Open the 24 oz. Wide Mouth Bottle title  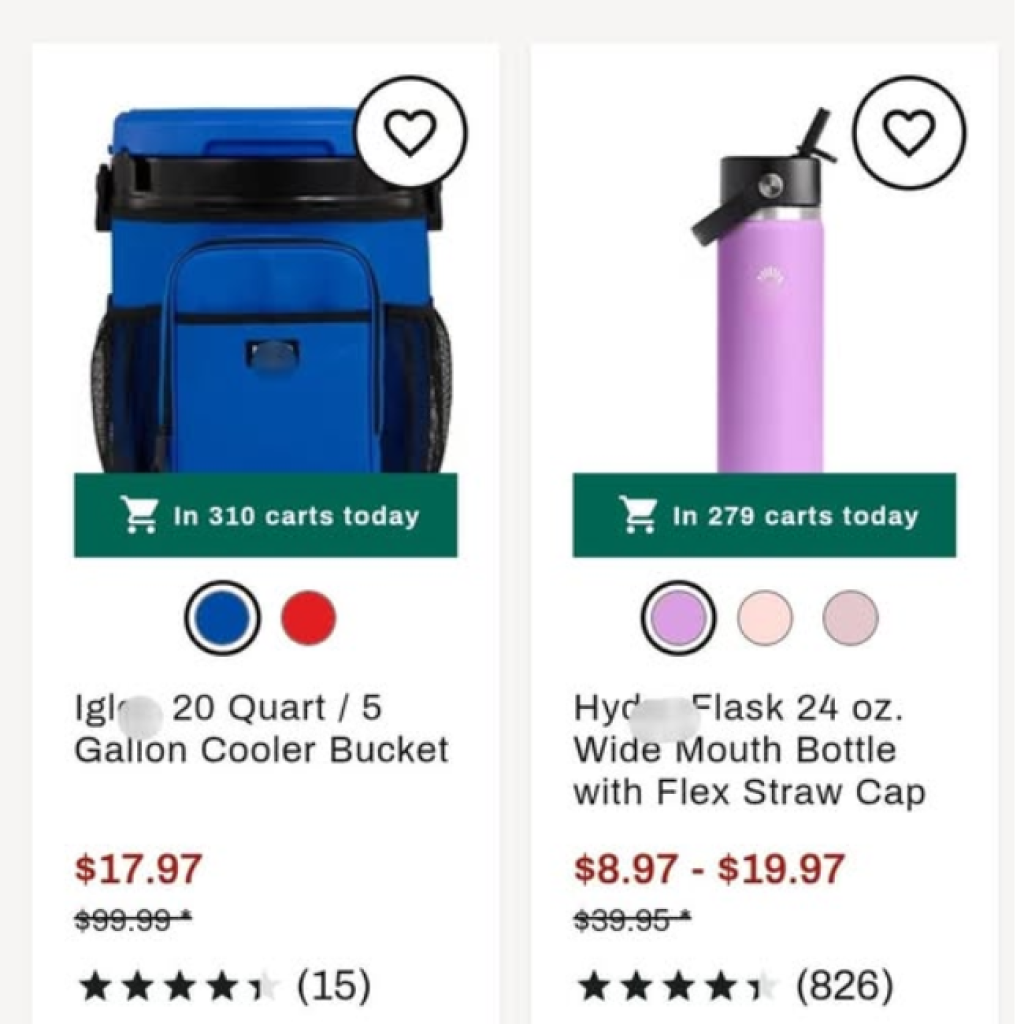click(748, 750)
